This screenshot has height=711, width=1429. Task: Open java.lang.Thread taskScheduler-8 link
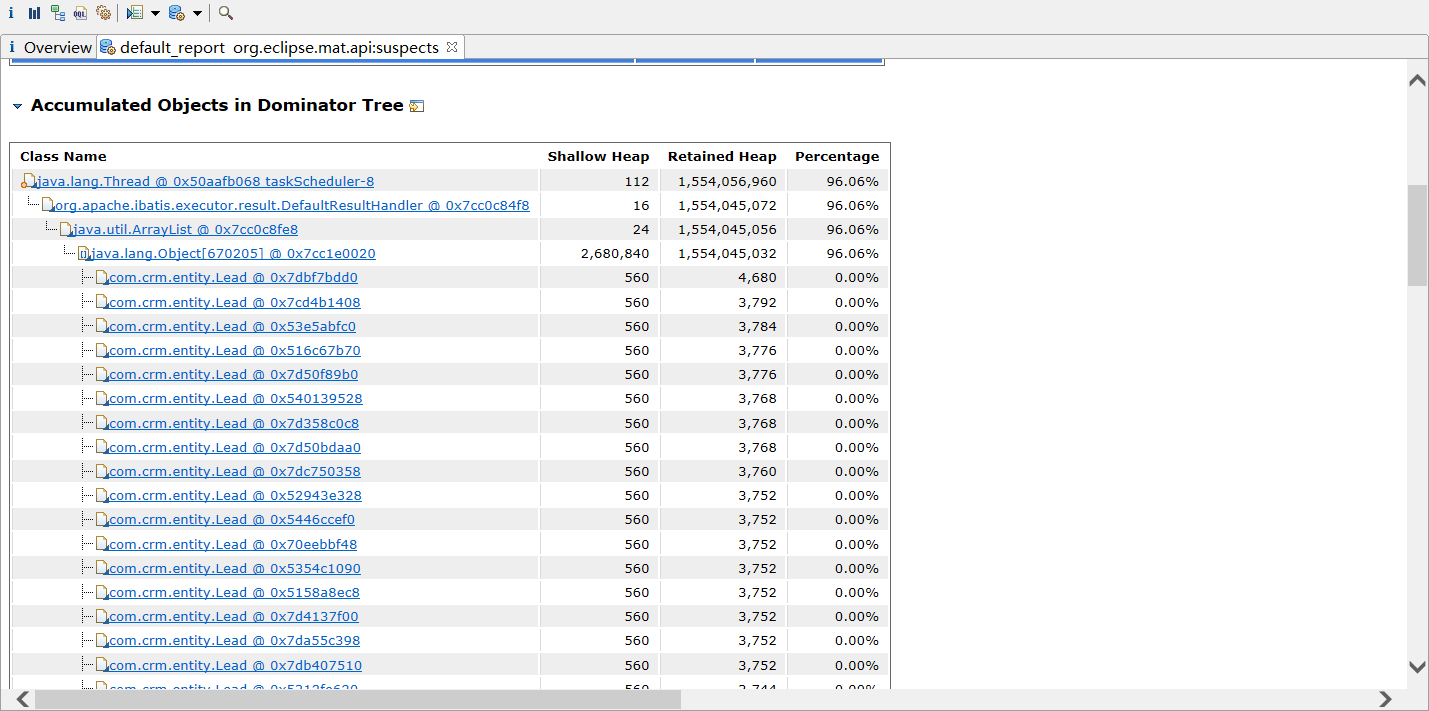coord(205,181)
